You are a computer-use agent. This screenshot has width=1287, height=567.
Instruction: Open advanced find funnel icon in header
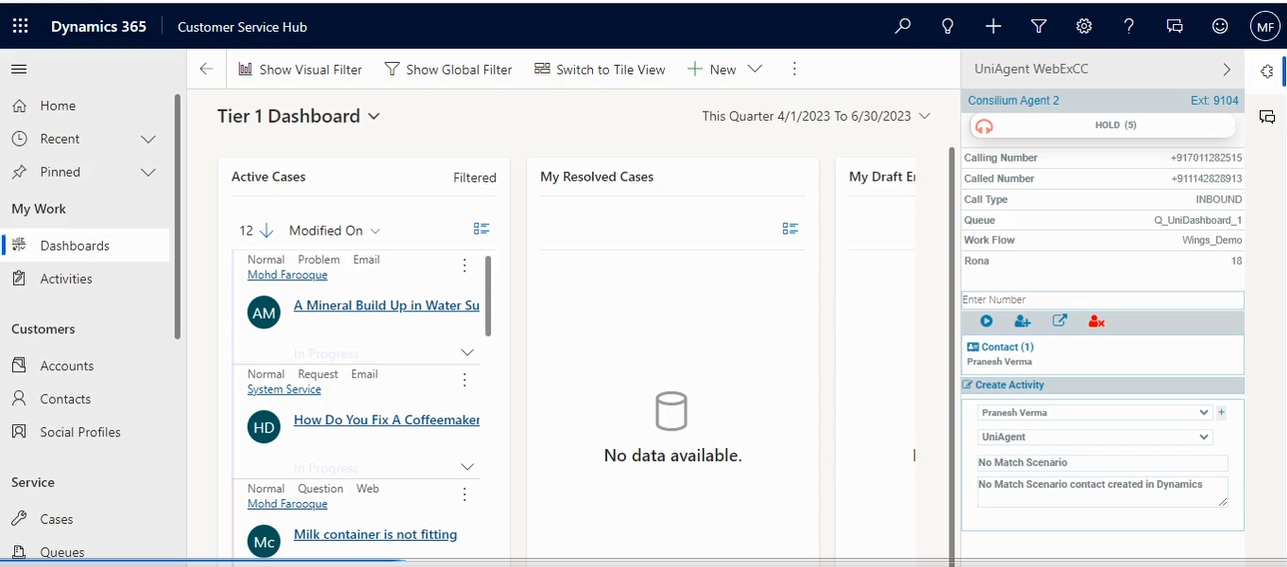1038,27
